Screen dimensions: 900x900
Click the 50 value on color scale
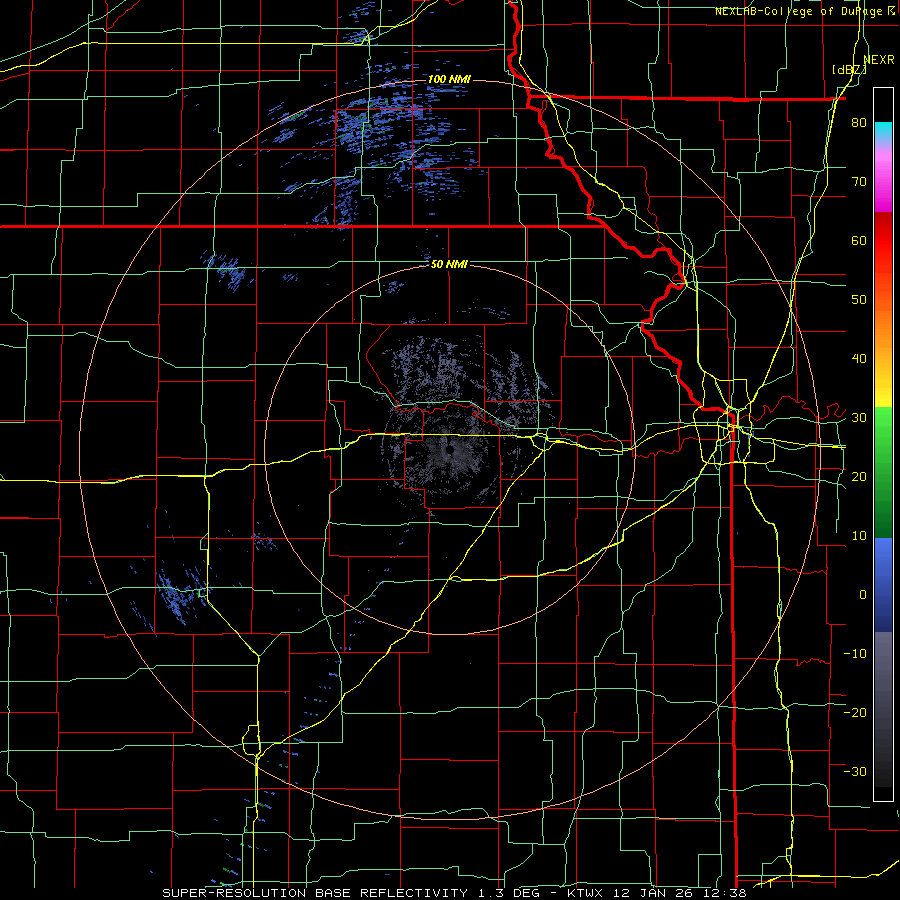pyautogui.click(x=859, y=300)
